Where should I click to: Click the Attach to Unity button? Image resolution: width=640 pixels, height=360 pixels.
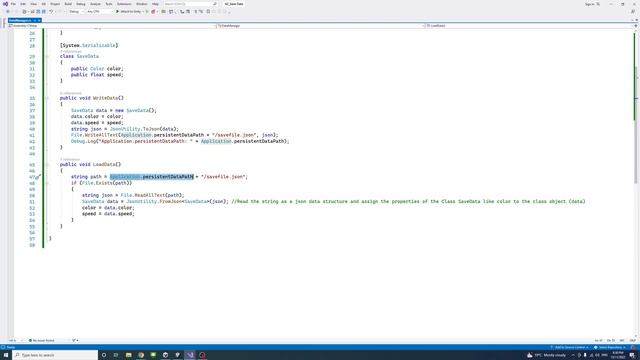[129, 11]
